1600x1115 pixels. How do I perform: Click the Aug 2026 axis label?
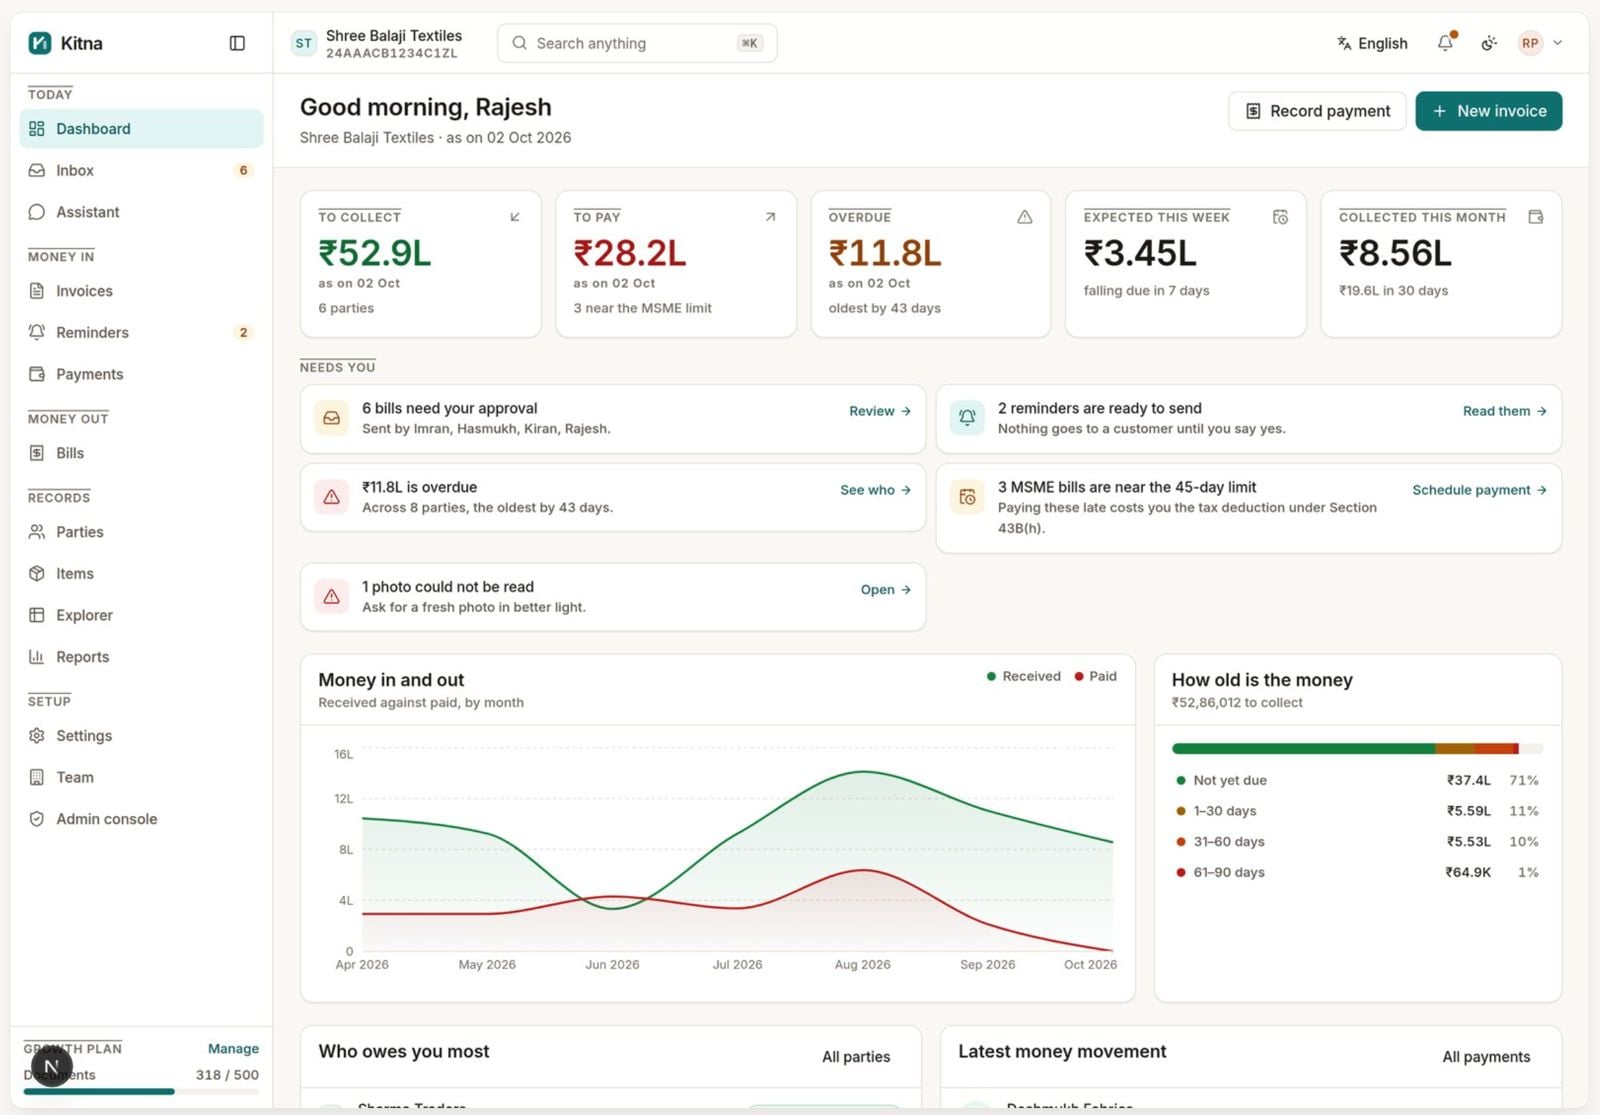pyautogui.click(x=862, y=965)
